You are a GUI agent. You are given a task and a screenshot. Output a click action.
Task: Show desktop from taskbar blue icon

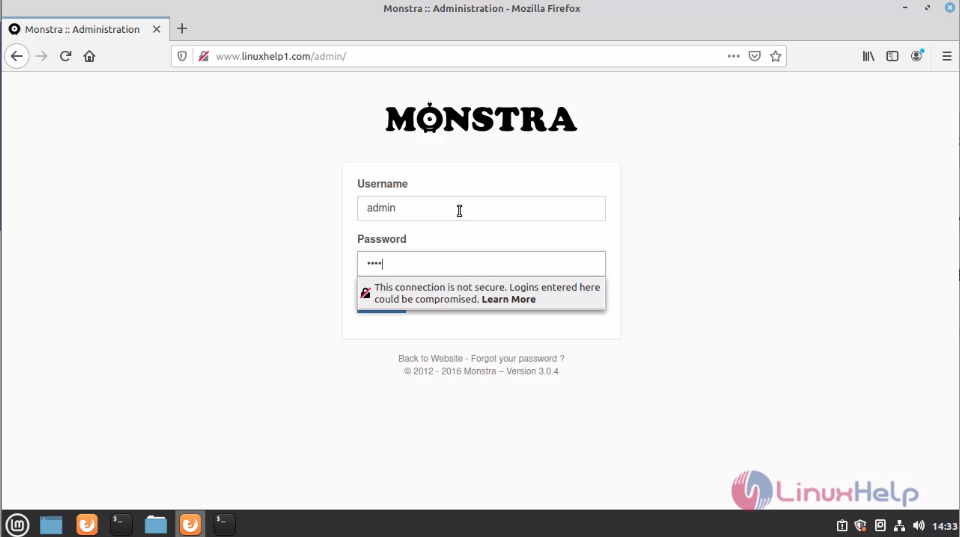pyautogui.click(x=51, y=525)
